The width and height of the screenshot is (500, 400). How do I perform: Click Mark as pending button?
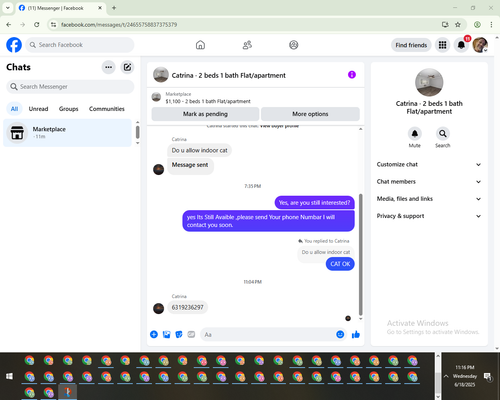[x=205, y=114]
